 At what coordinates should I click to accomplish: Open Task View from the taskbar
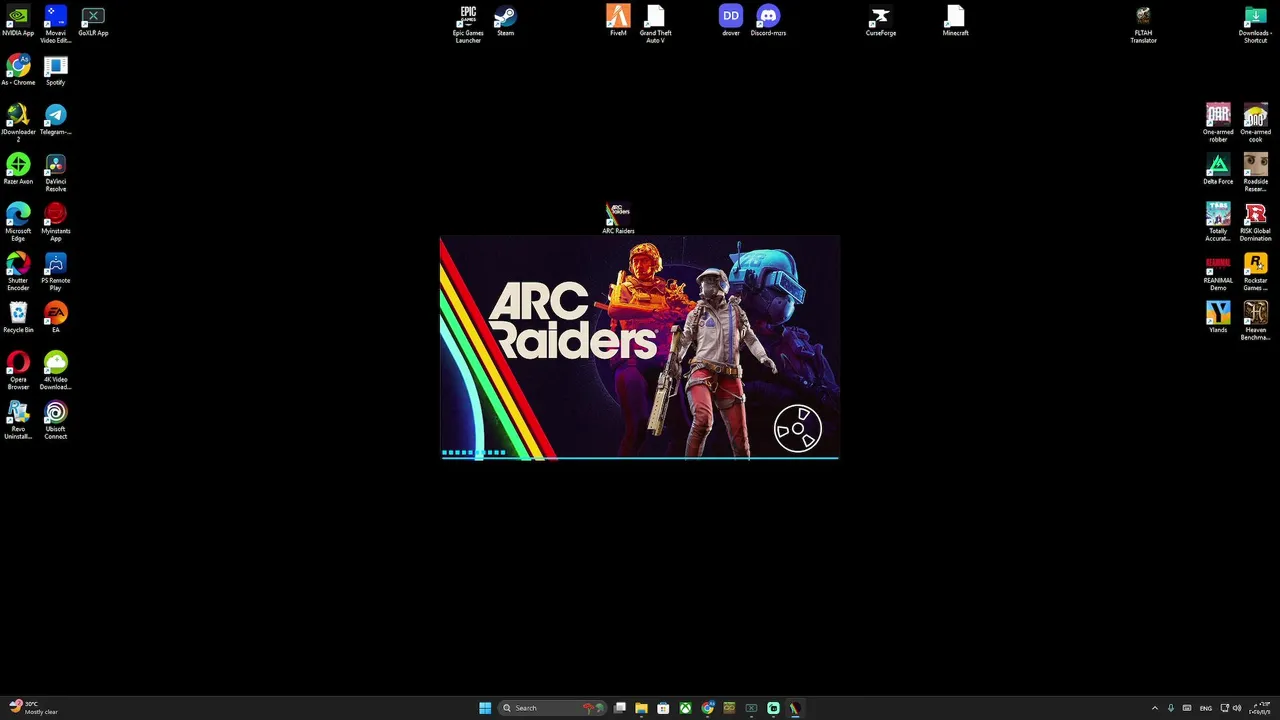(x=620, y=708)
